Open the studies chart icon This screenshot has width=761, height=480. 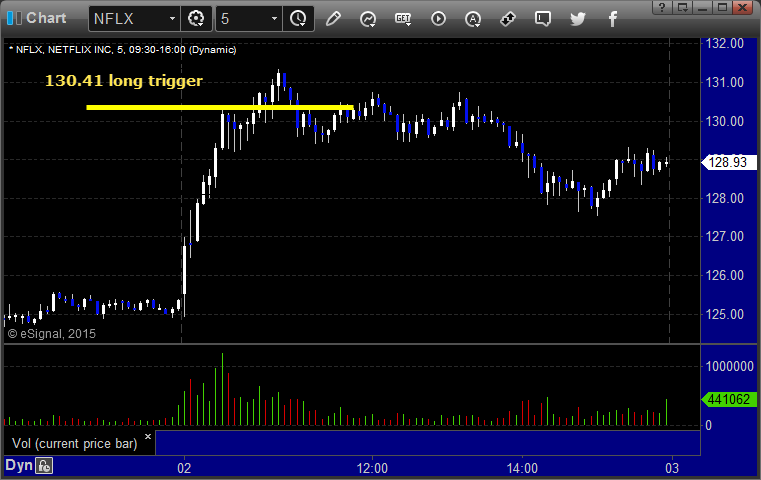point(368,19)
